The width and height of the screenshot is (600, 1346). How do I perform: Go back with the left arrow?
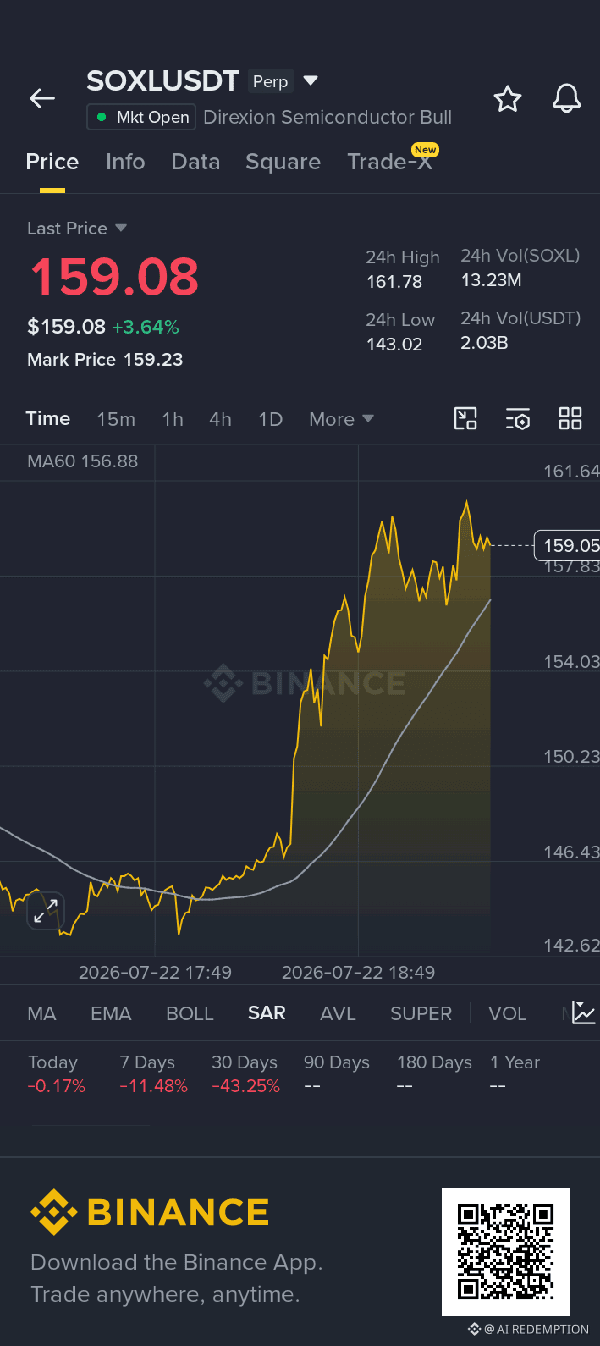[42, 98]
